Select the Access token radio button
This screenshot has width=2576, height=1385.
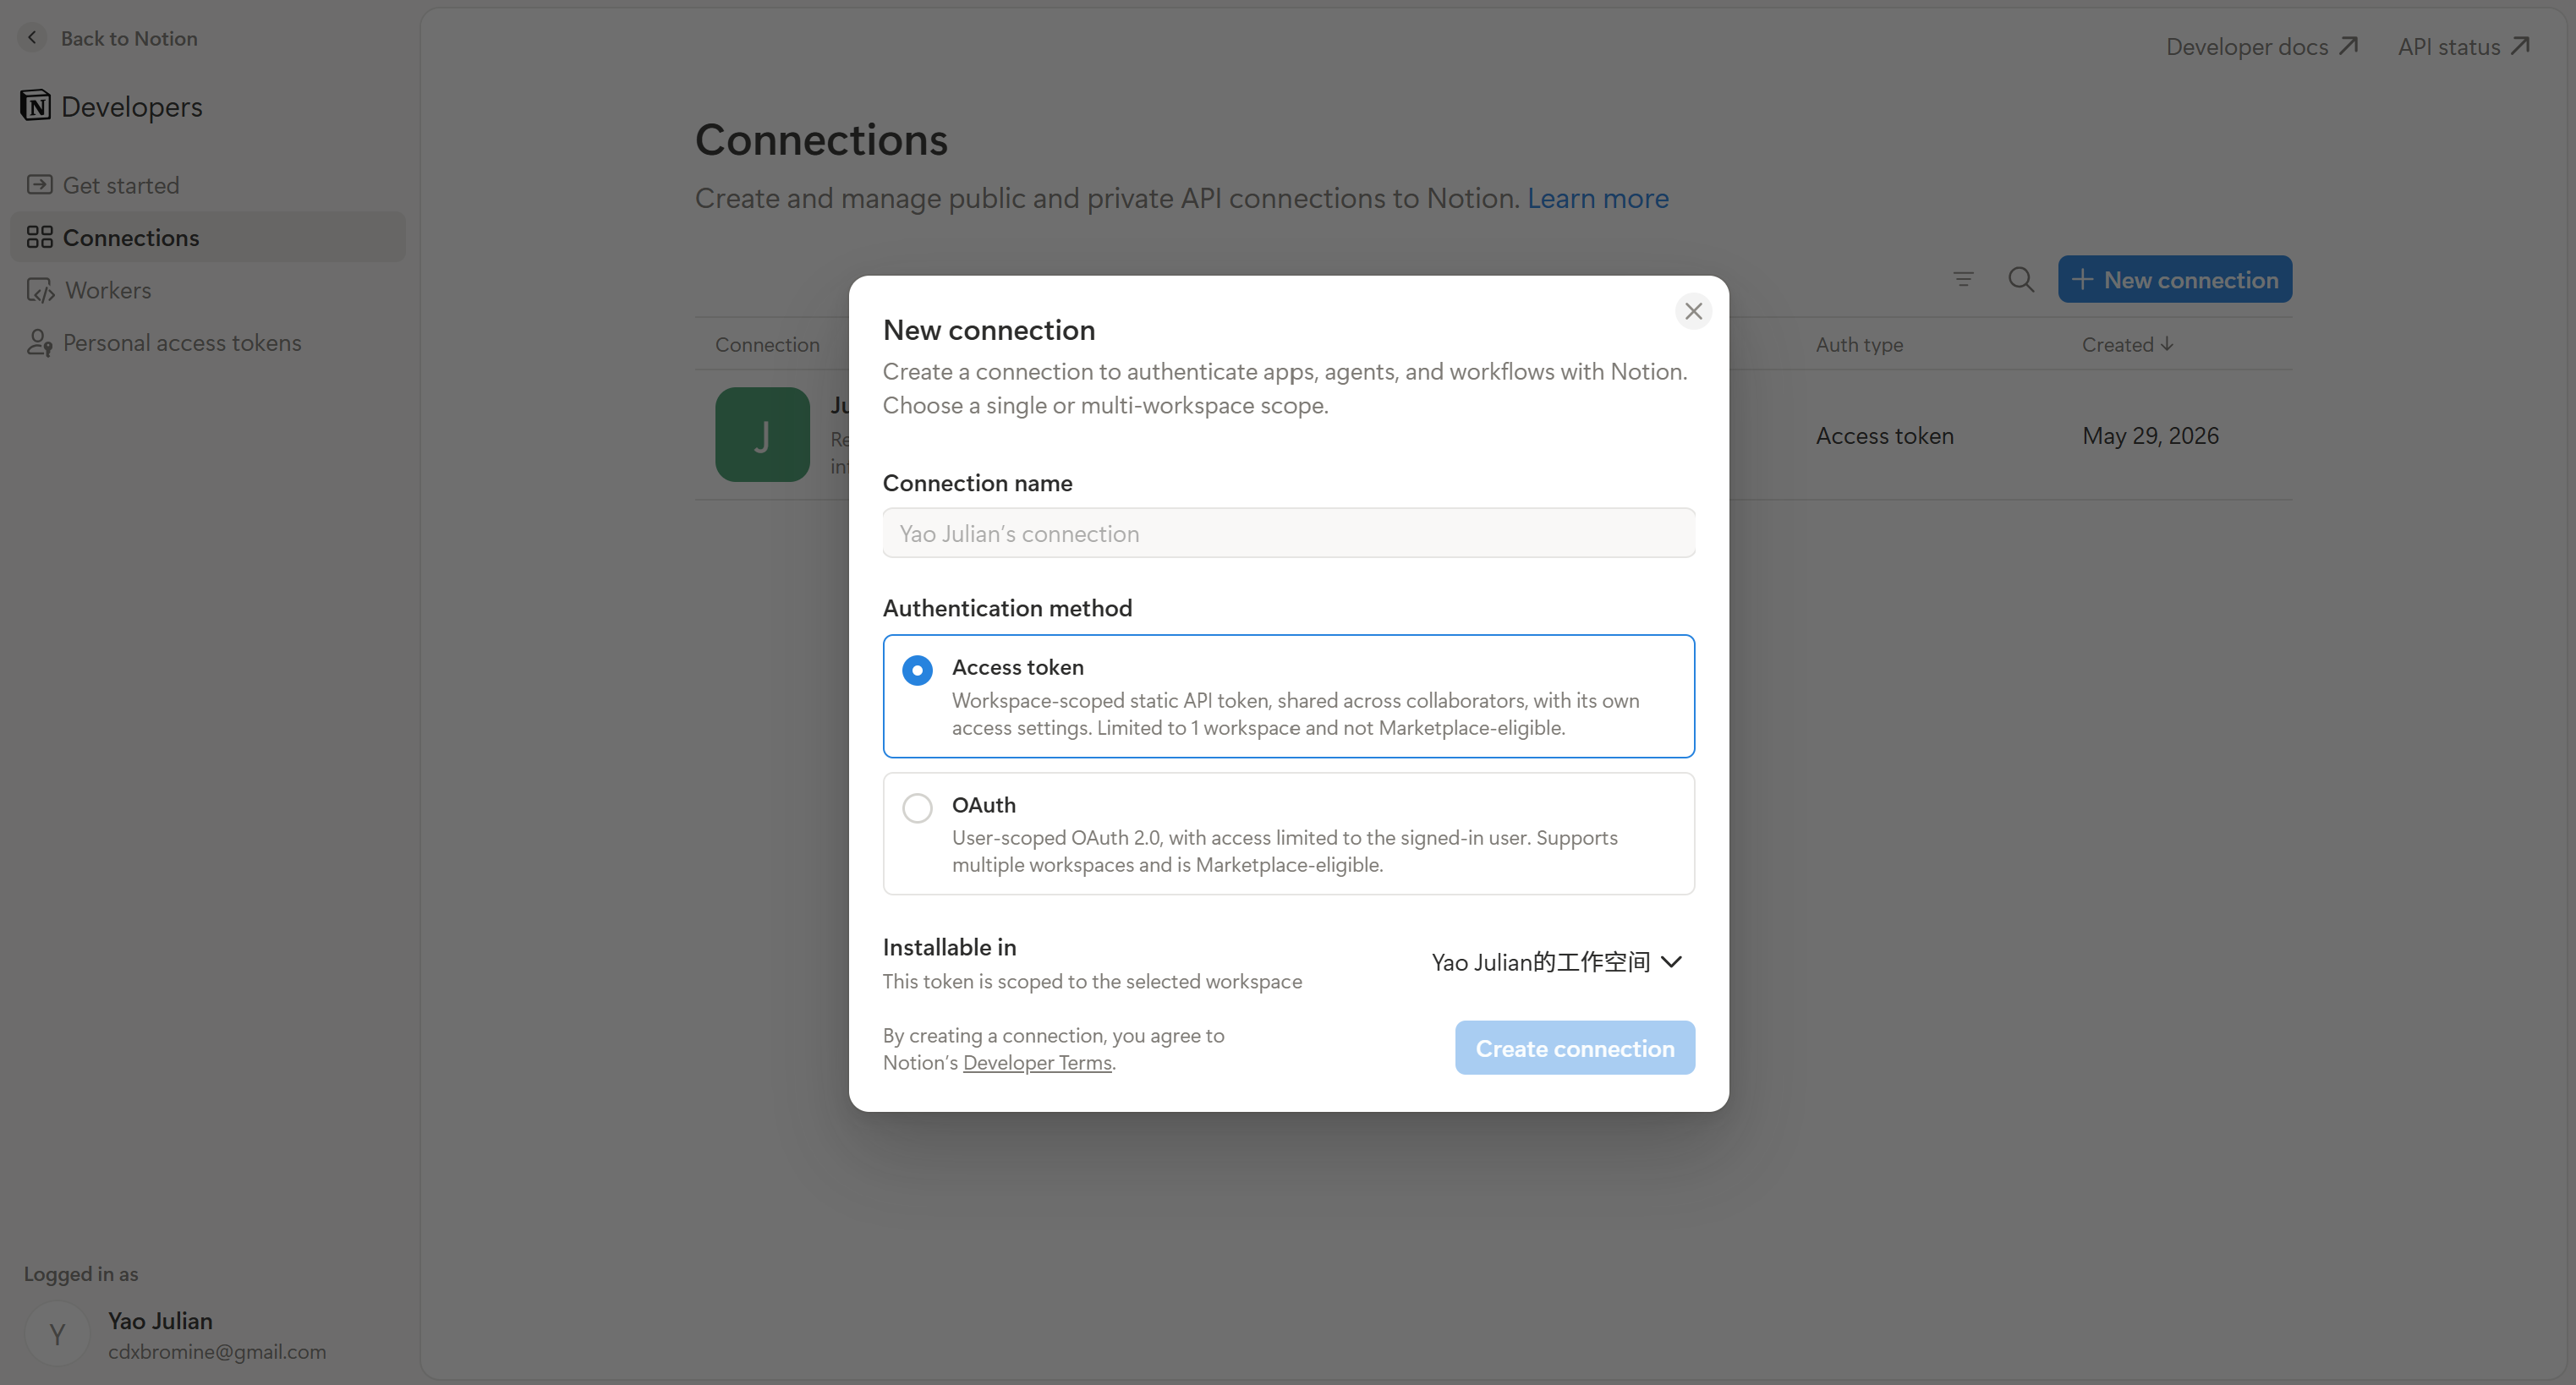[x=917, y=670]
